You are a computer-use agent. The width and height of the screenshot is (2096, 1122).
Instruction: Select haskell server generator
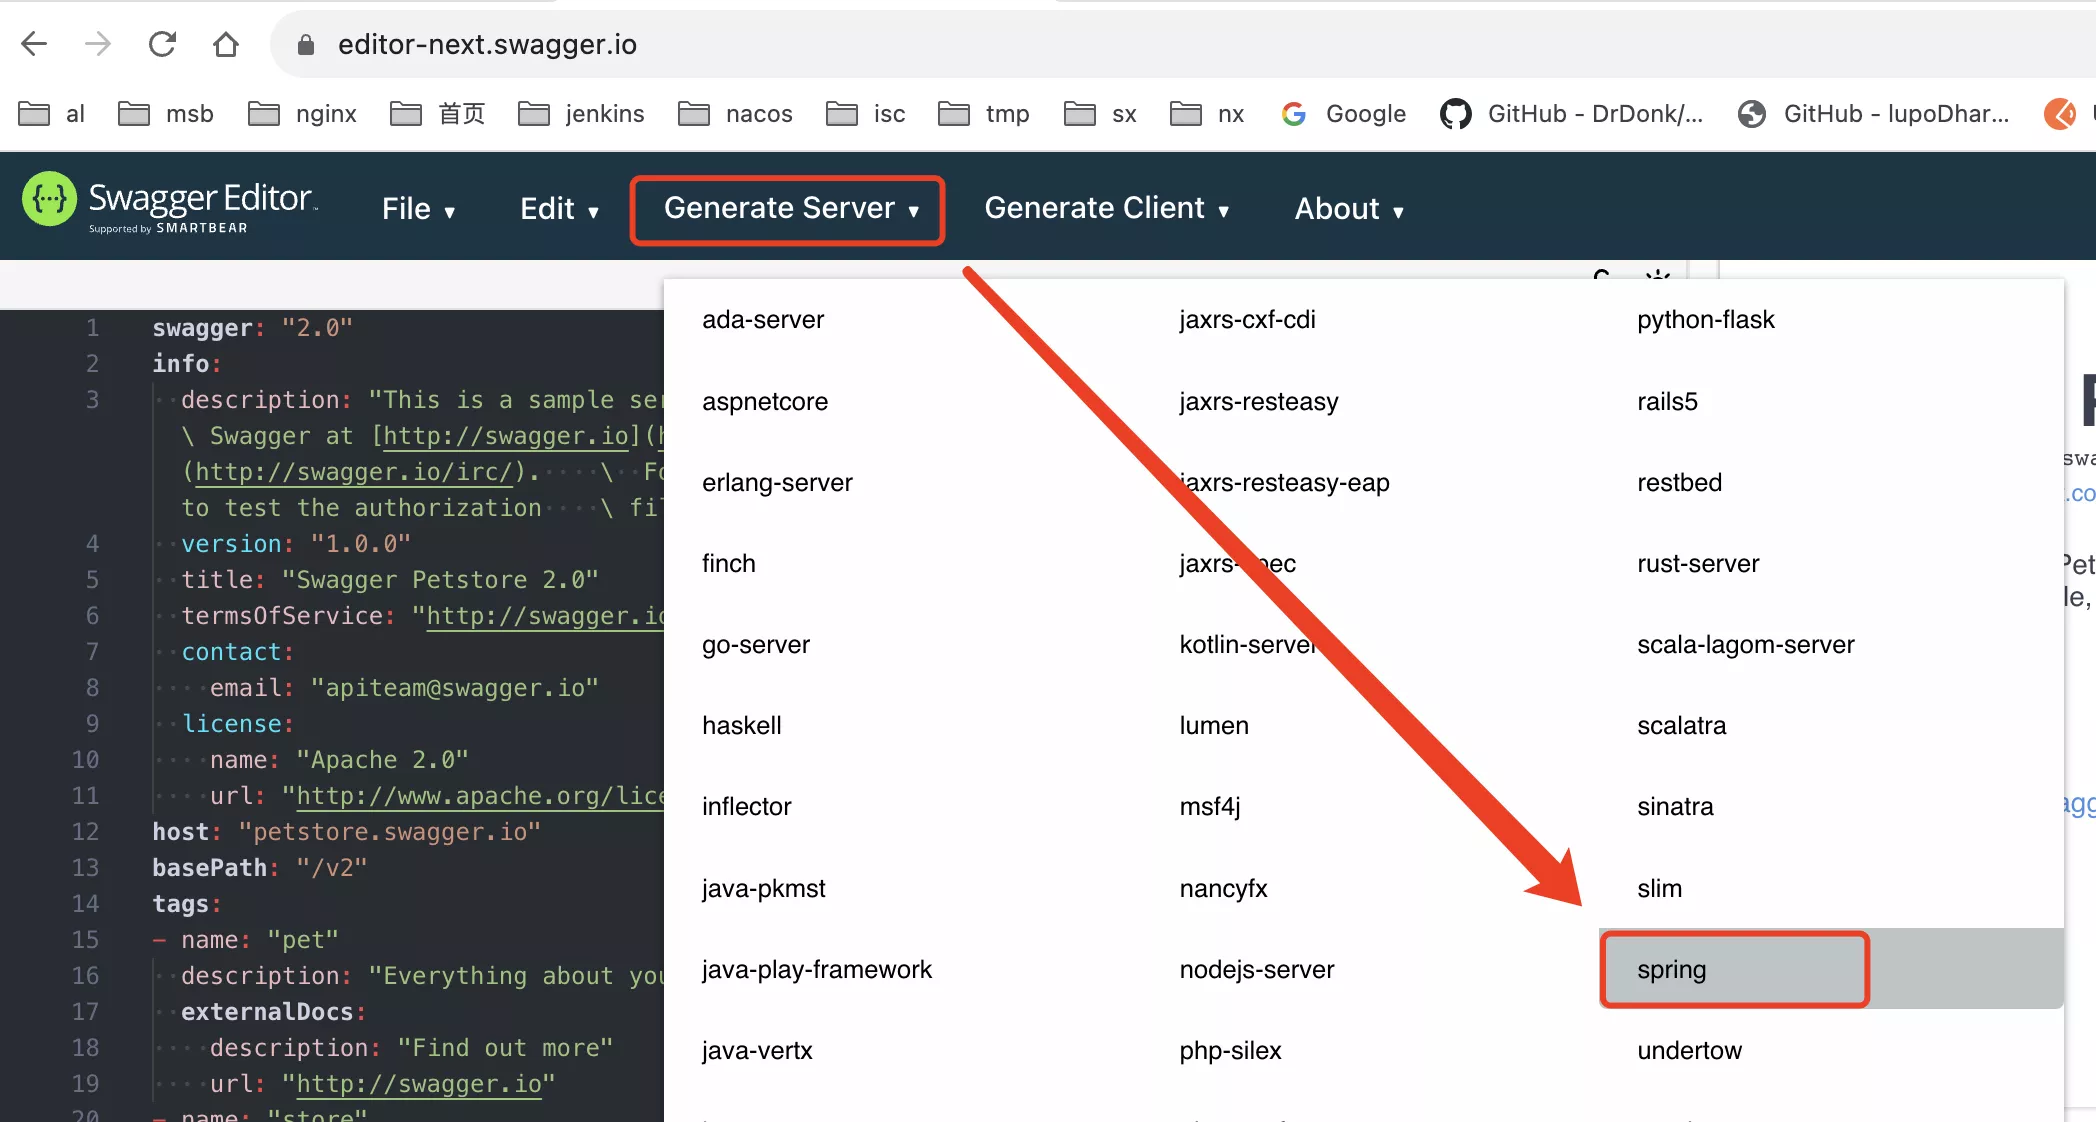pyautogui.click(x=742, y=726)
